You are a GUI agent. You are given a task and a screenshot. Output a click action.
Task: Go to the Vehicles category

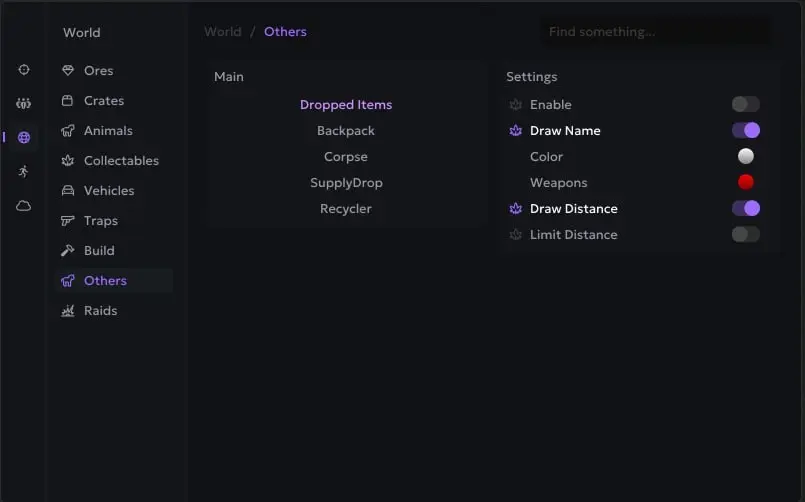click(108, 191)
